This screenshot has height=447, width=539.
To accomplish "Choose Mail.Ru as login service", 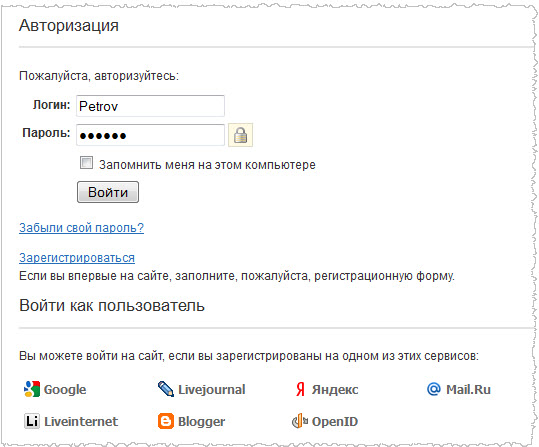I will (468, 390).
